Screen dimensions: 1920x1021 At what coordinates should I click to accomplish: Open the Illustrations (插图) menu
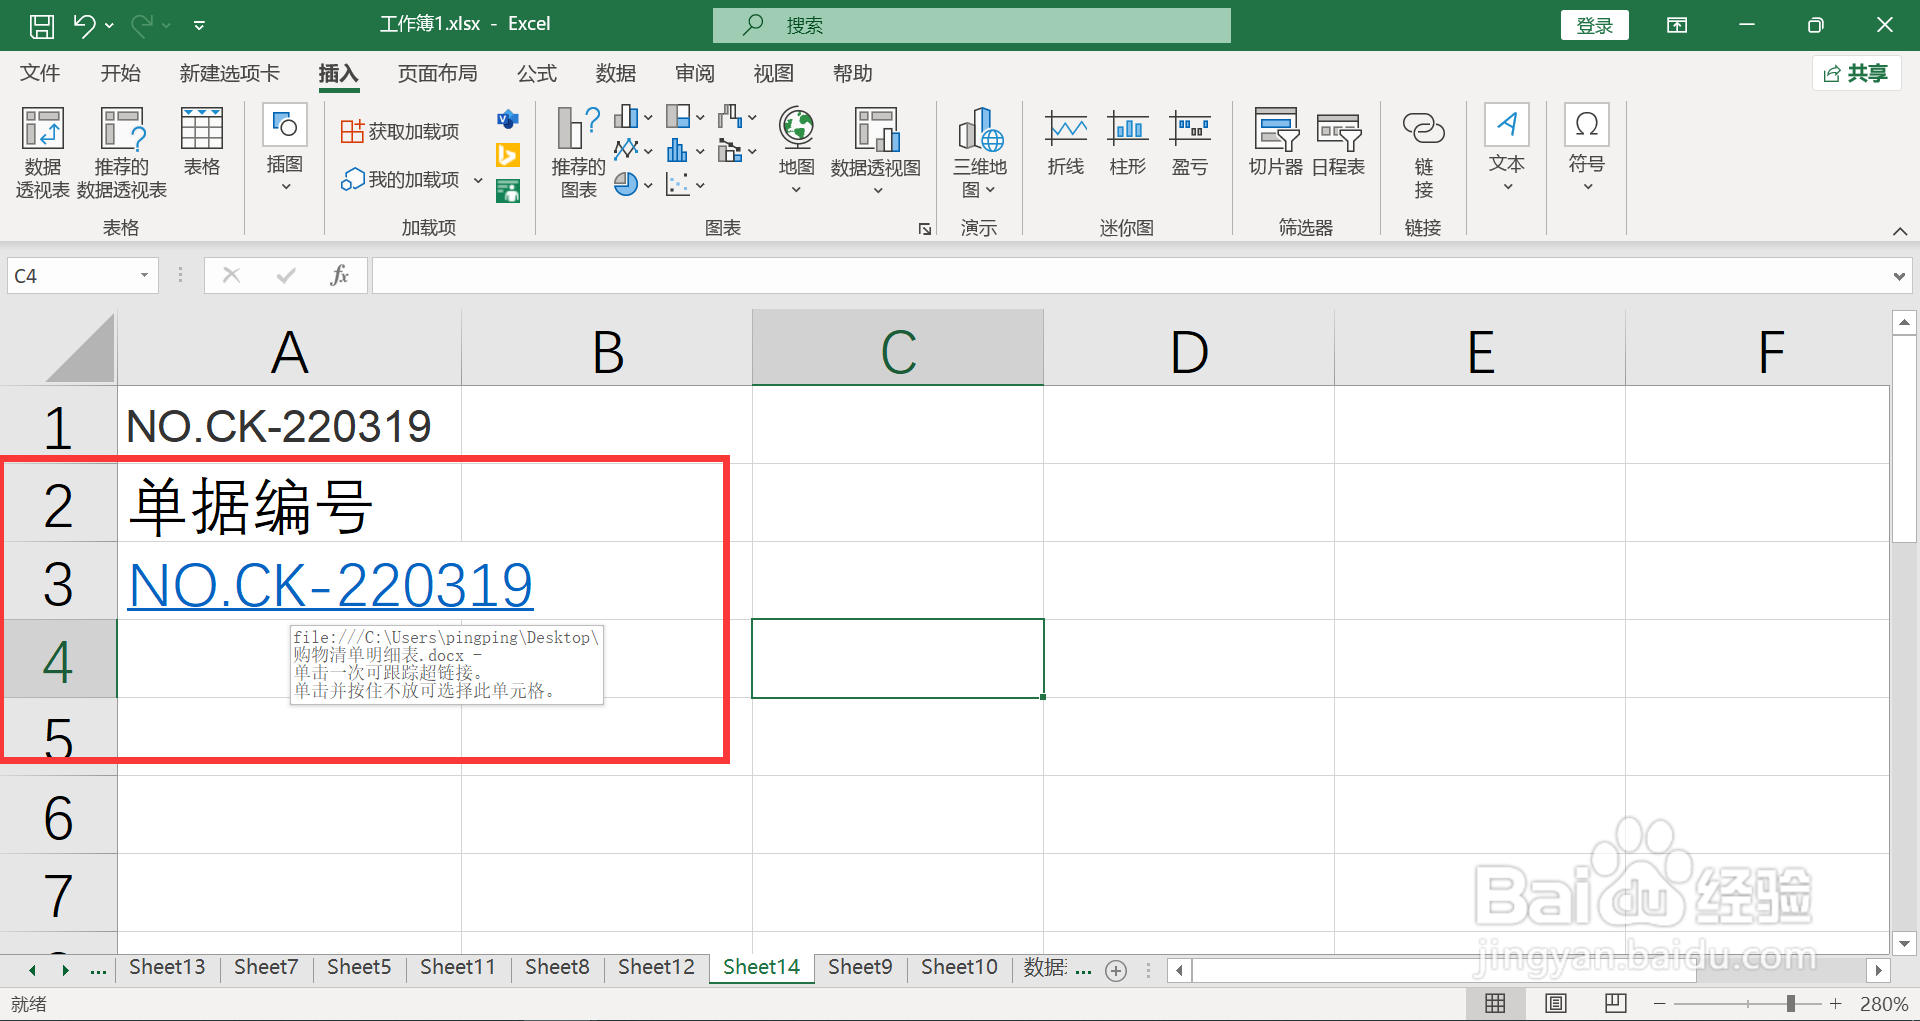[285, 148]
